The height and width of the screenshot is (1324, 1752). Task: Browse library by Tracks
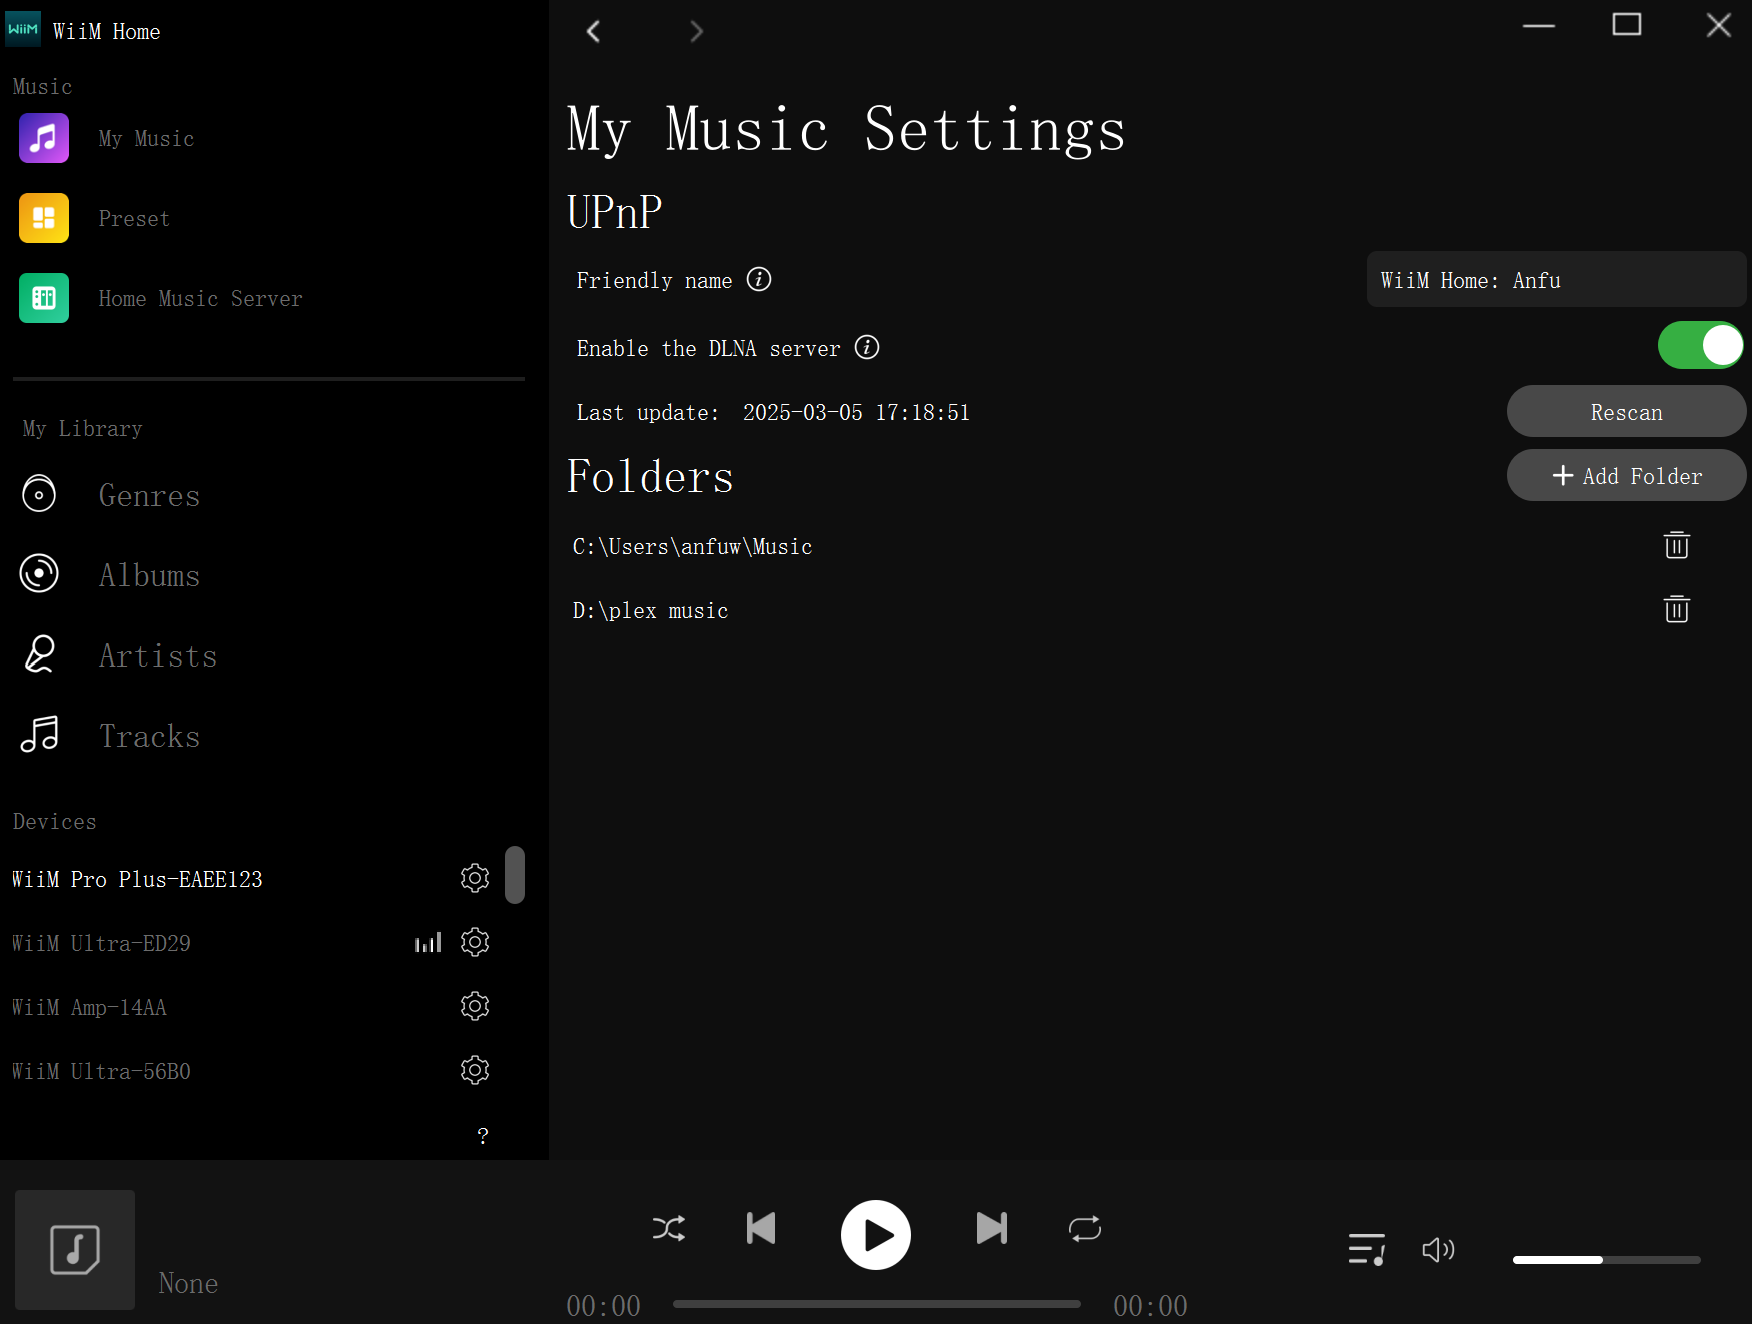click(x=149, y=736)
